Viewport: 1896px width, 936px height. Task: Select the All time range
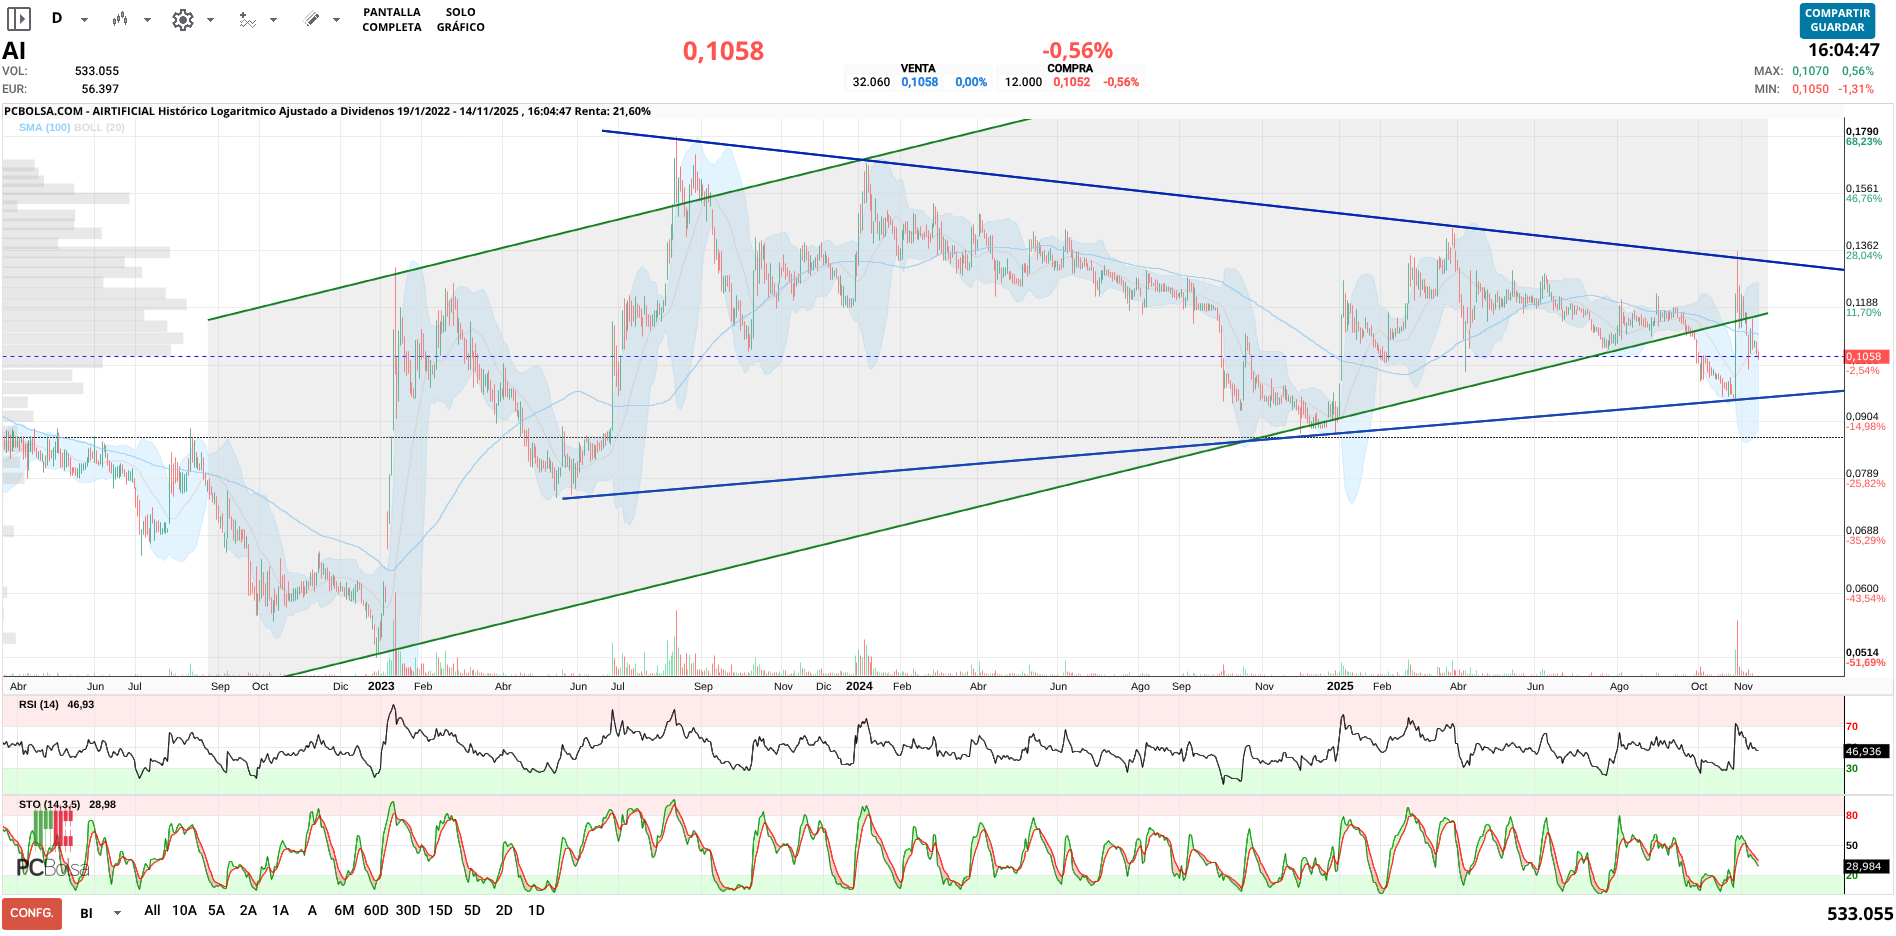152,911
